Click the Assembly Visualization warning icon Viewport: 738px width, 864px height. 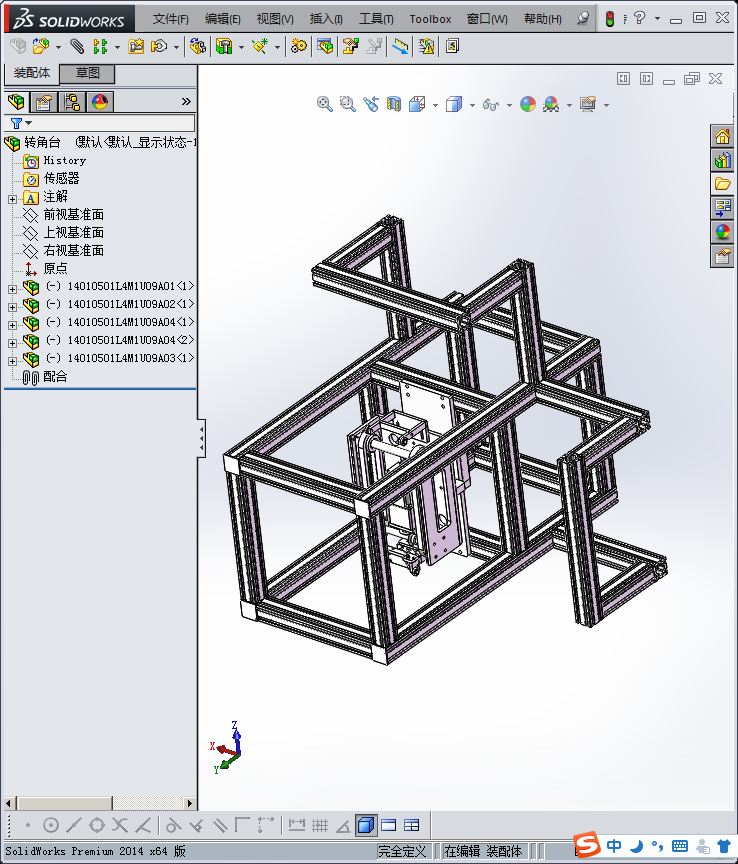pos(427,46)
